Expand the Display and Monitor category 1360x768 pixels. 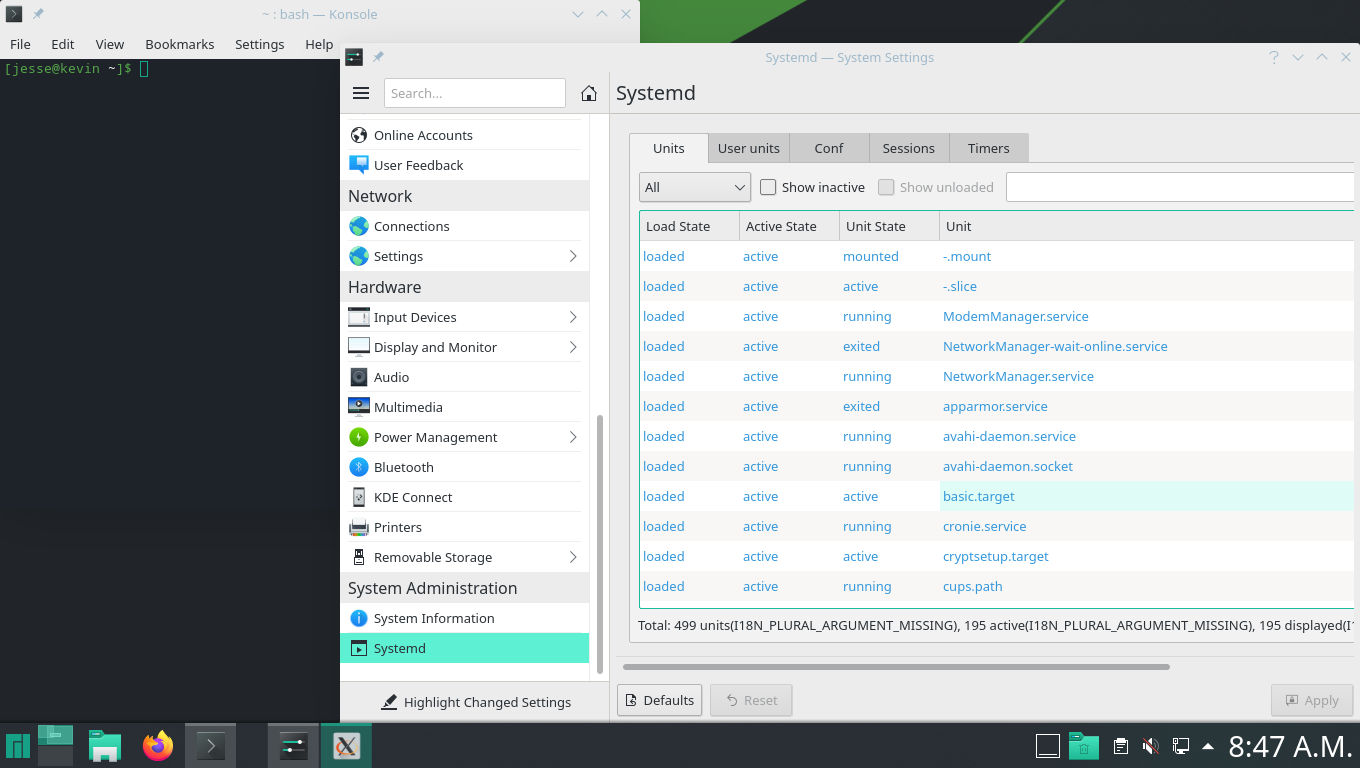573,347
